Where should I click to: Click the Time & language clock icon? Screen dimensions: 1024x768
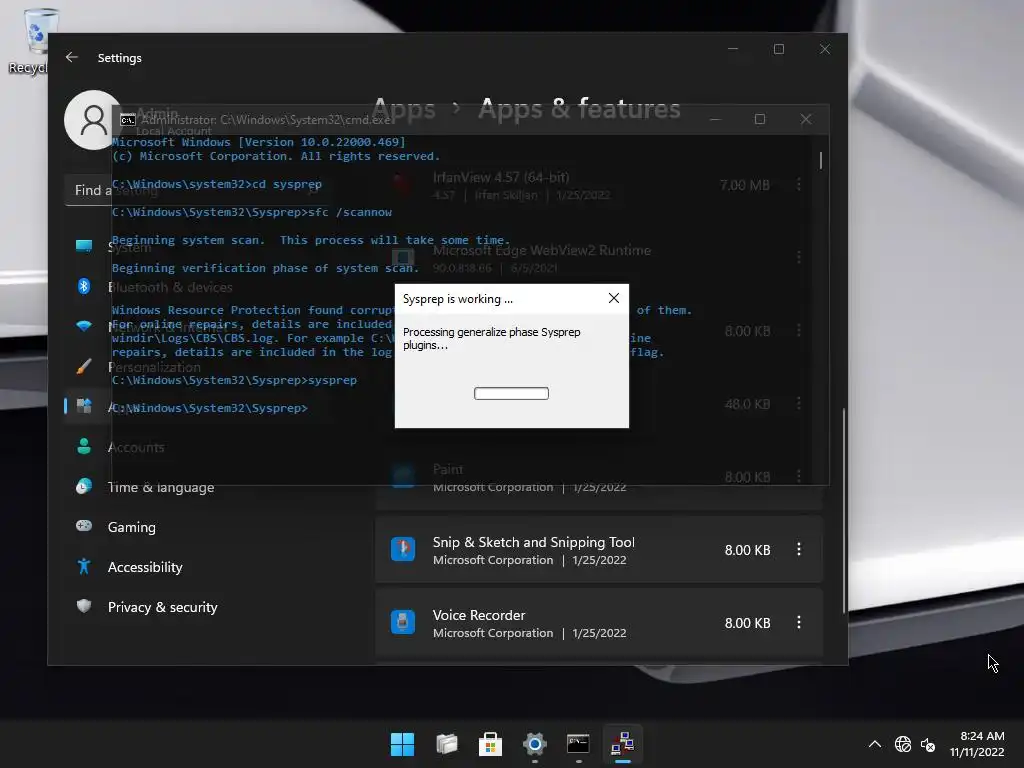(x=84, y=486)
